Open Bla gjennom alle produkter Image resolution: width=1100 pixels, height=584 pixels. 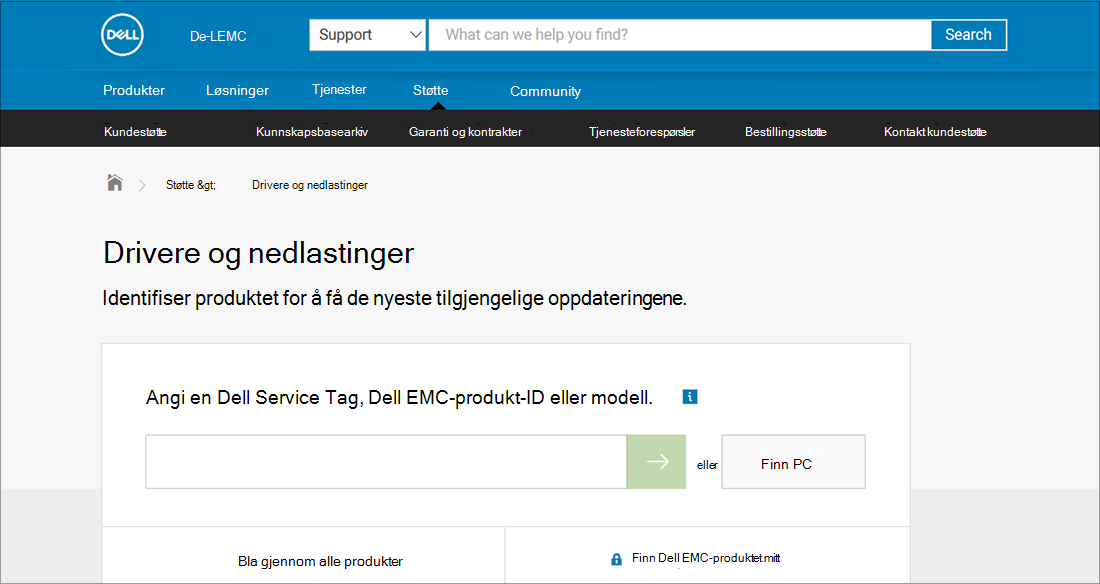click(321, 562)
